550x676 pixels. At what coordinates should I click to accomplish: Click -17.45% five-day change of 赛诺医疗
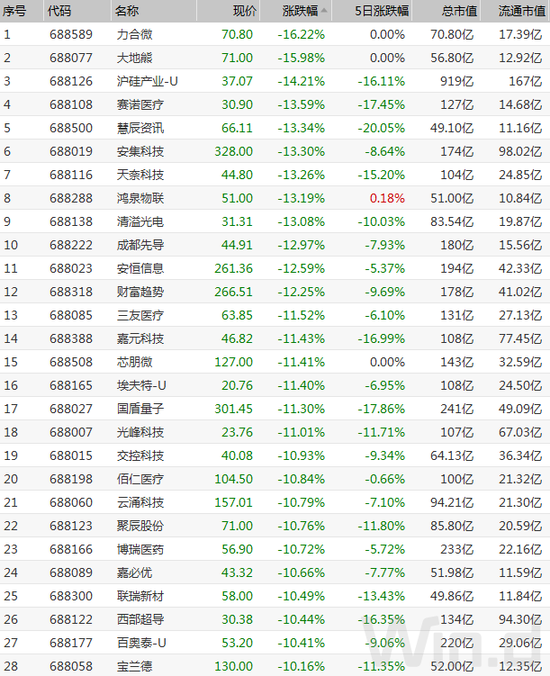[381, 105]
